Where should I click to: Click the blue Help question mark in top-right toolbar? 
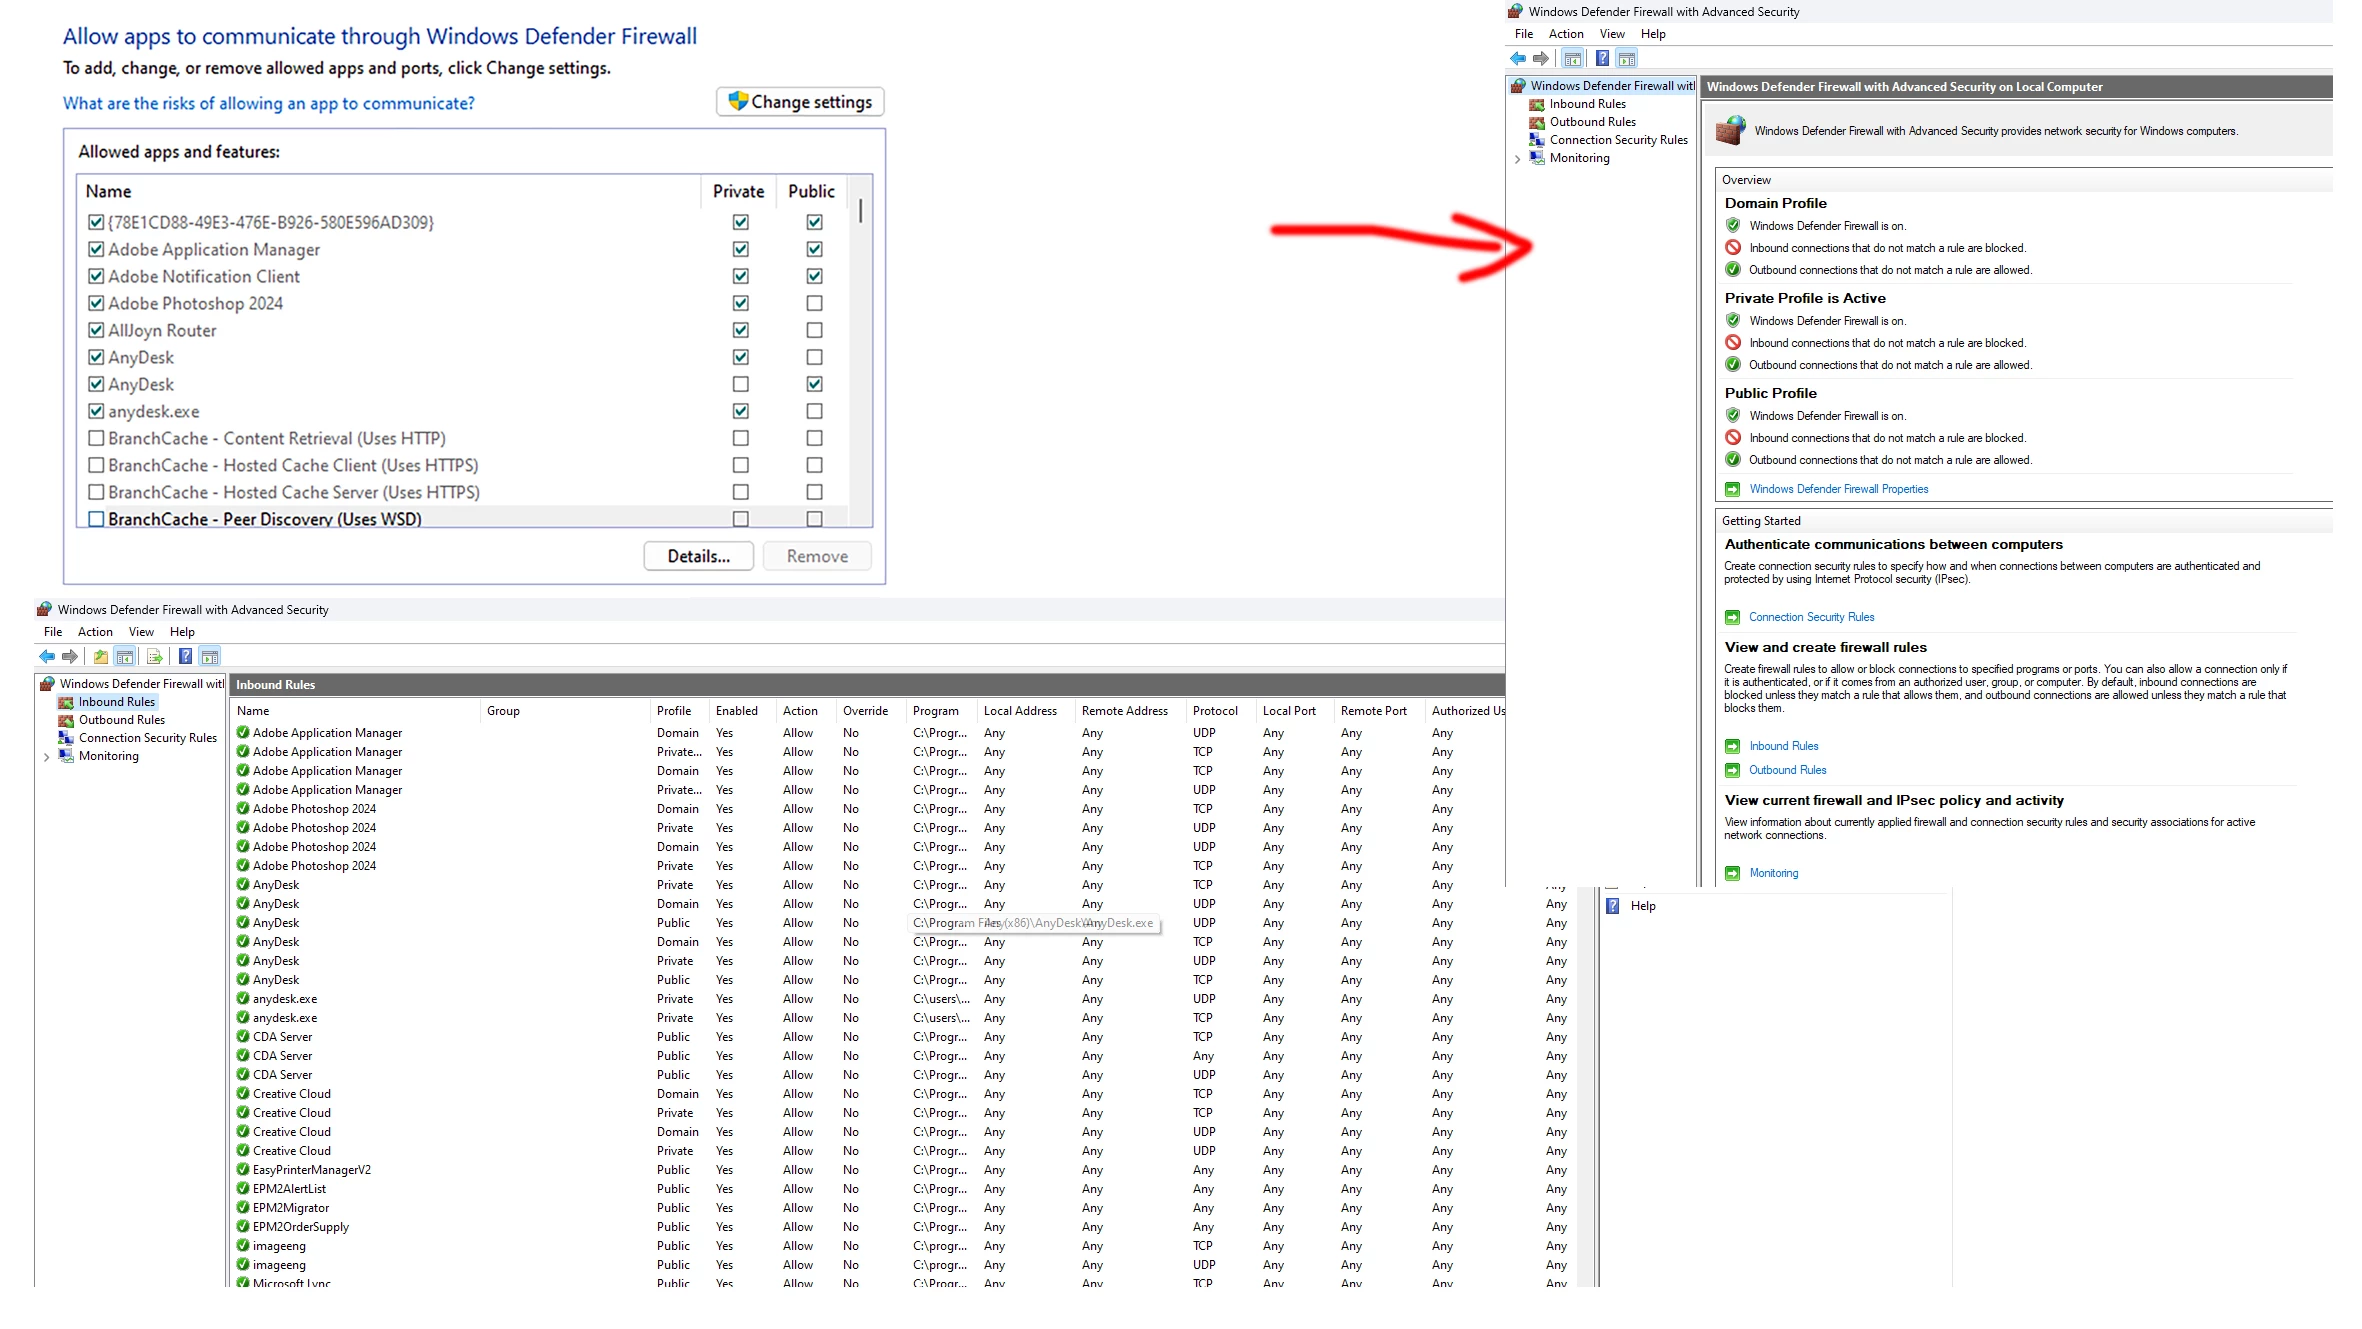[x=1602, y=59]
